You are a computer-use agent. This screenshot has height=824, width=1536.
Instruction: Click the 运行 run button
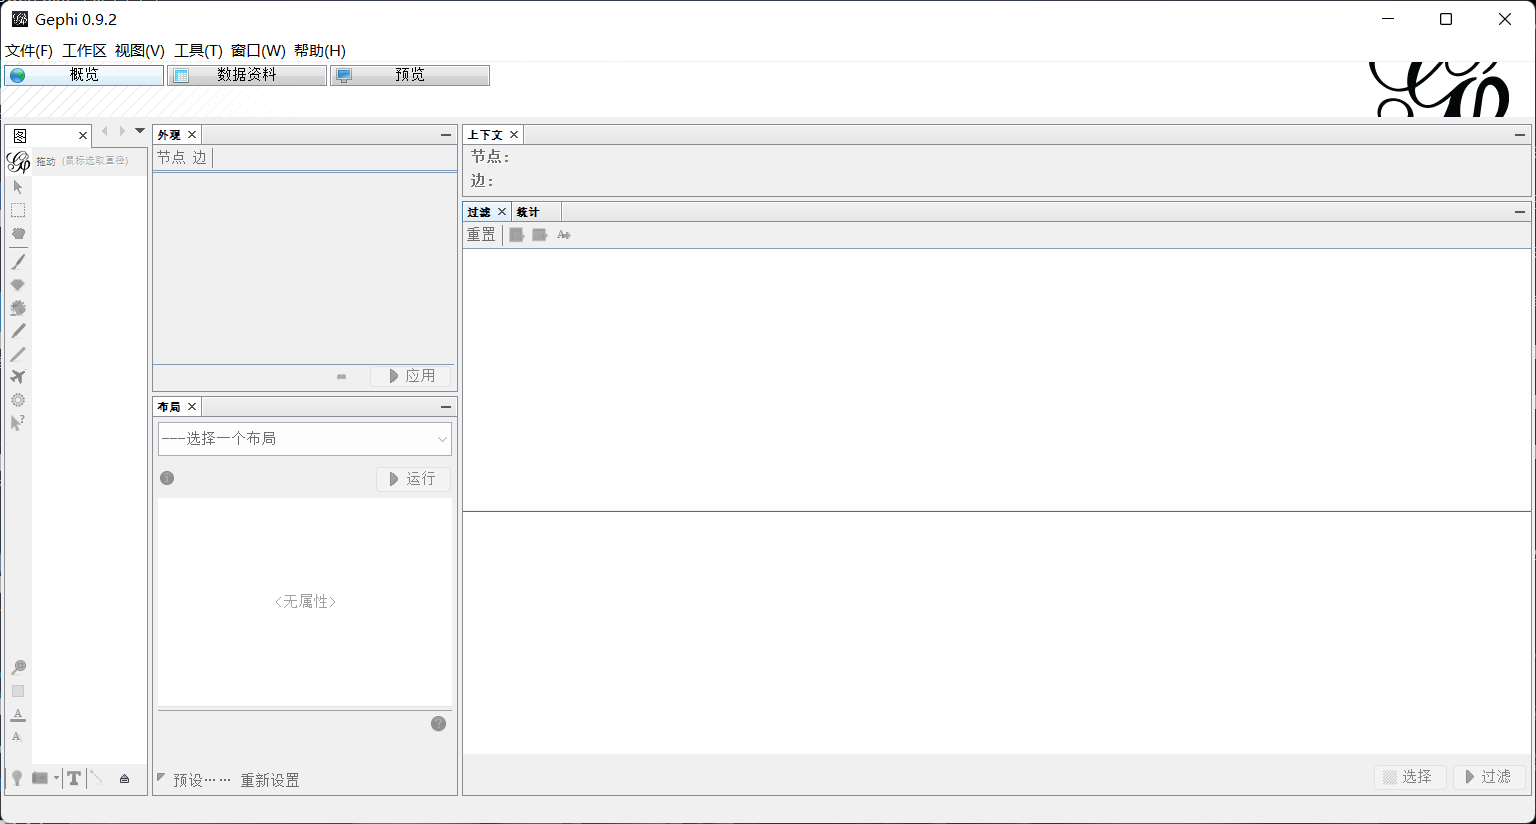click(x=413, y=479)
